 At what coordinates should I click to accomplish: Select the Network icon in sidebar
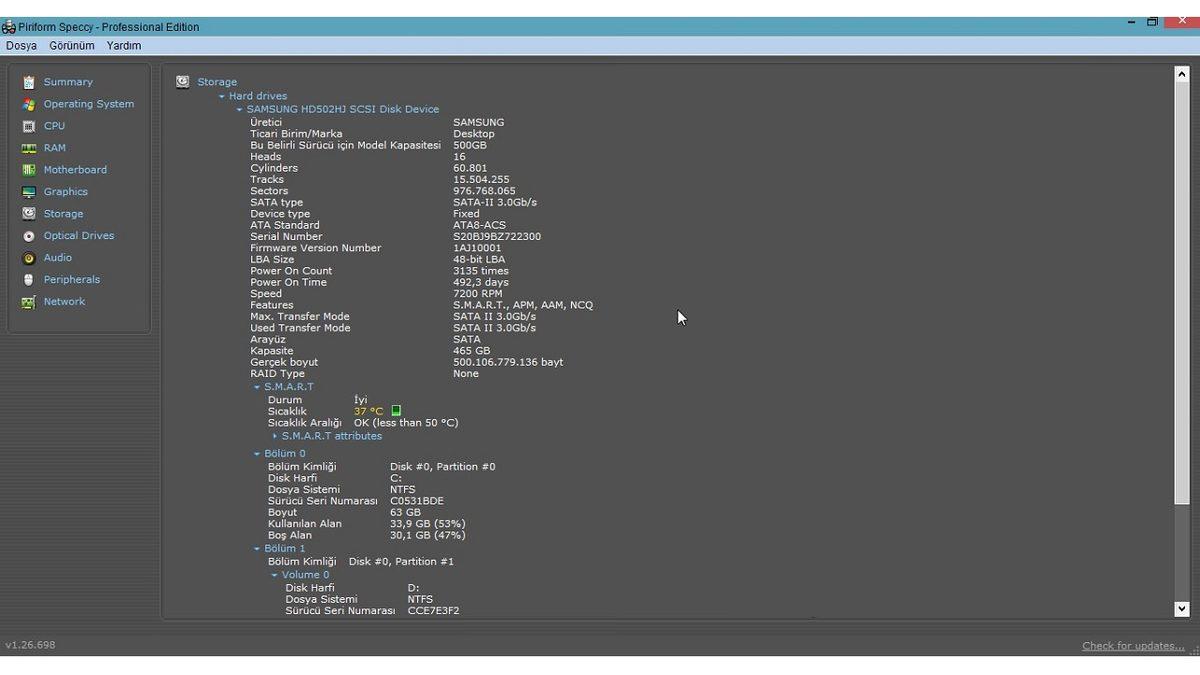click(29, 302)
